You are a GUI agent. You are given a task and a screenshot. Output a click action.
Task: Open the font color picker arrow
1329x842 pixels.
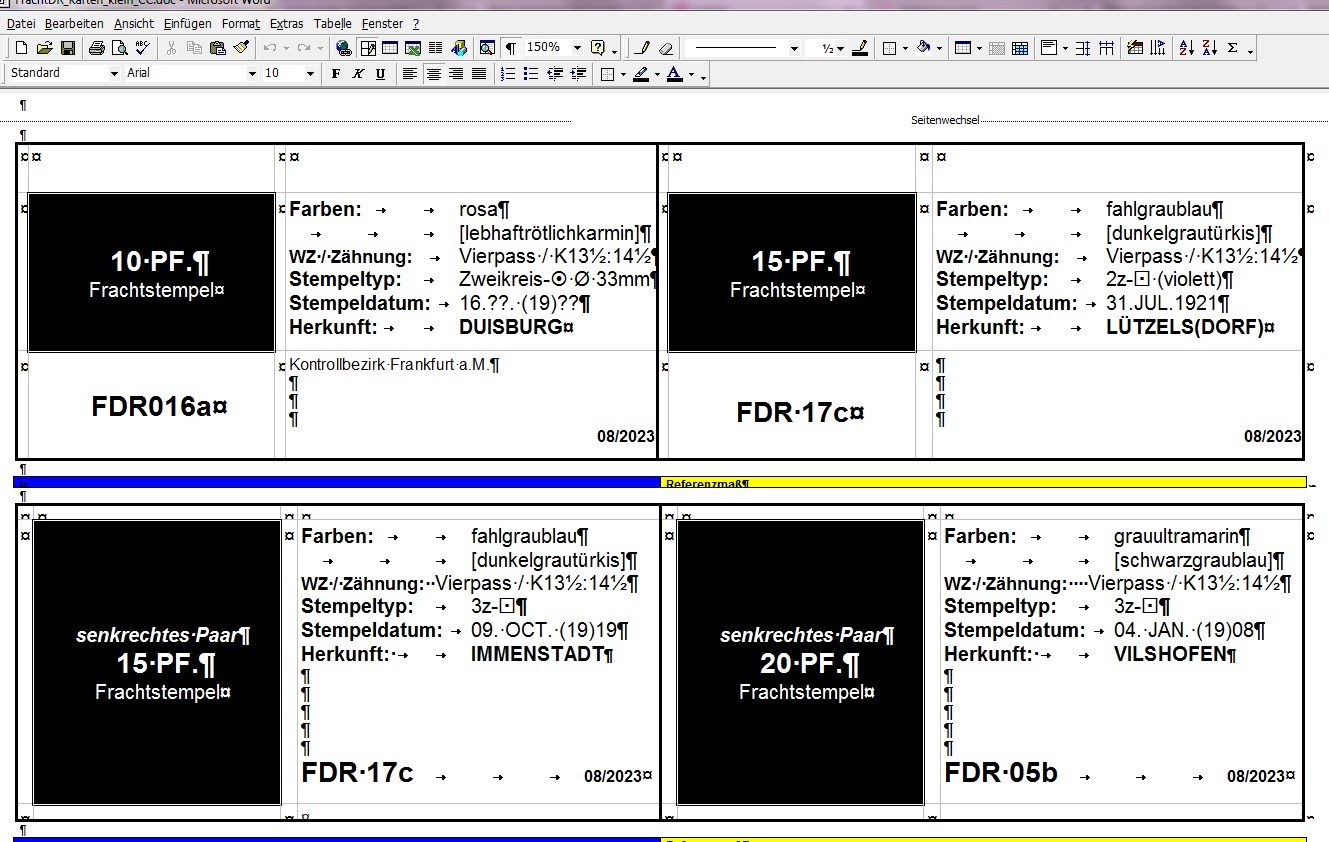(690, 75)
